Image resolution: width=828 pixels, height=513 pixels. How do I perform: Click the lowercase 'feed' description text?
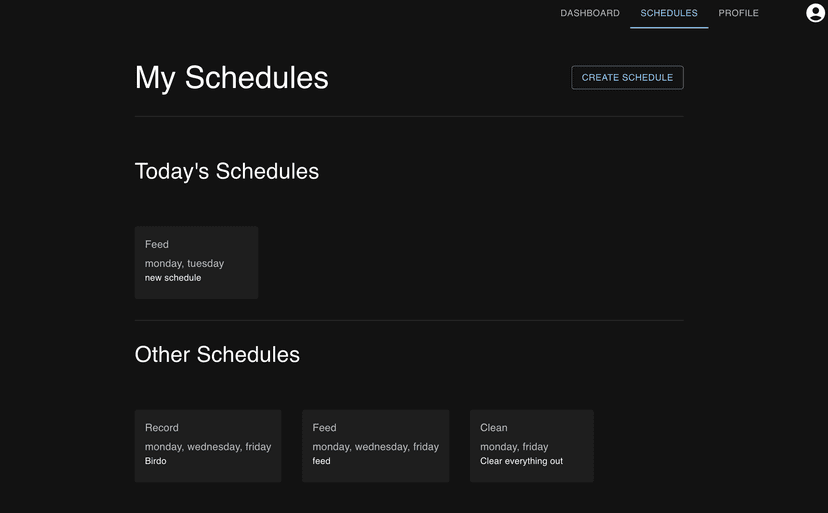[321, 462]
